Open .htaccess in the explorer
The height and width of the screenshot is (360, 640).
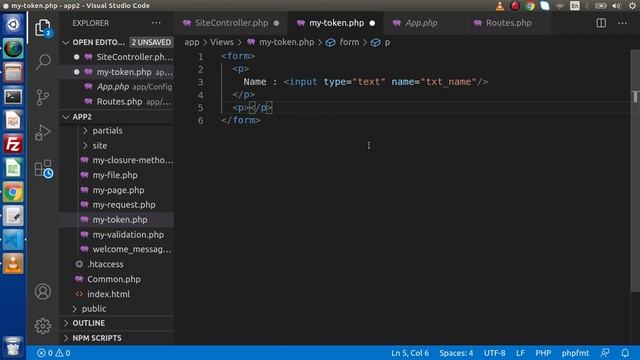105,264
